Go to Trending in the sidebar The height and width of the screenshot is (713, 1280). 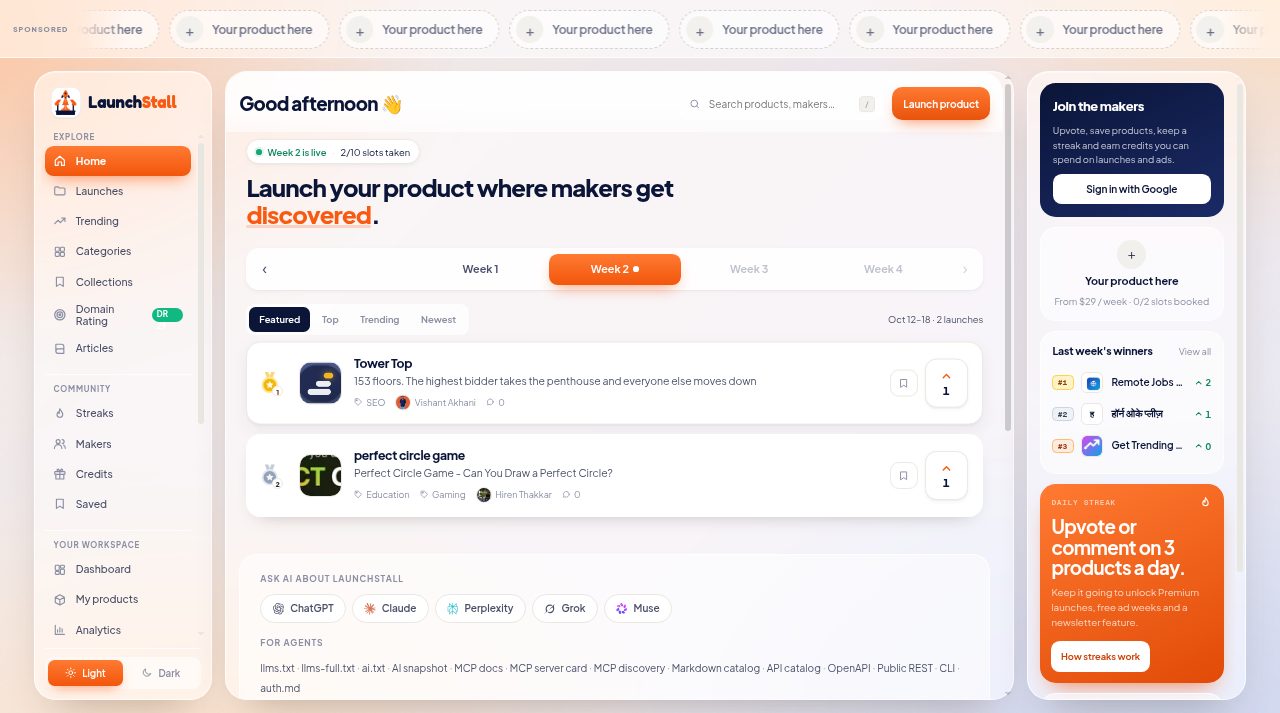click(x=118, y=221)
